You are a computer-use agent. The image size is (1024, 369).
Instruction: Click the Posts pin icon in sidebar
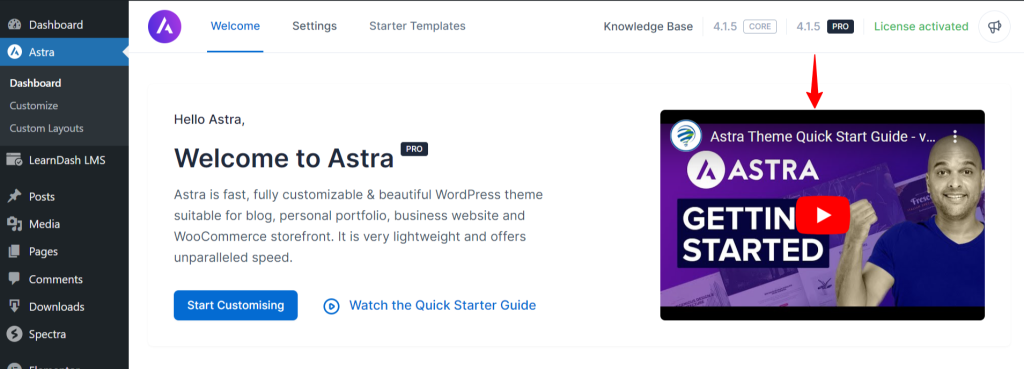(x=14, y=197)
